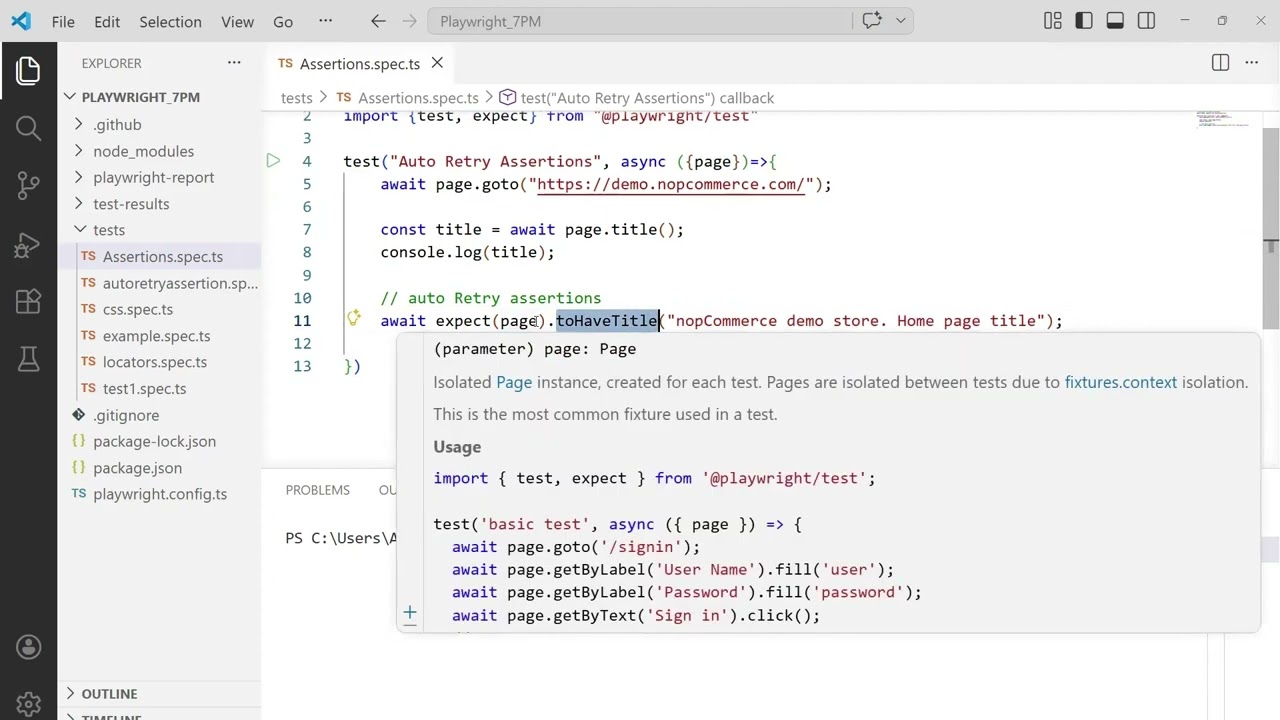Viewport: 1280px width, 720px height.
Task: Open the .gitignore file
Action: point(126,415)
